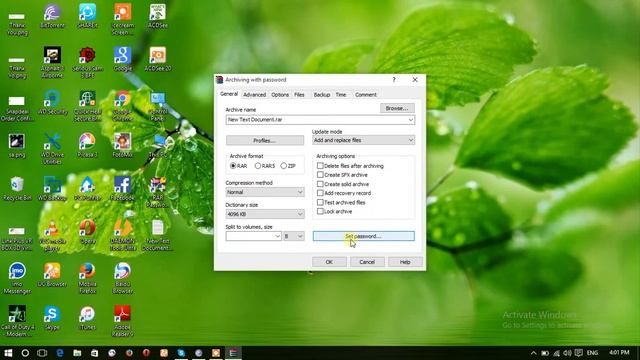Viewport: 640px width, 360px height.
Task: Open the SHAREit desktop shortcut
Action: (x=87, y=16)
